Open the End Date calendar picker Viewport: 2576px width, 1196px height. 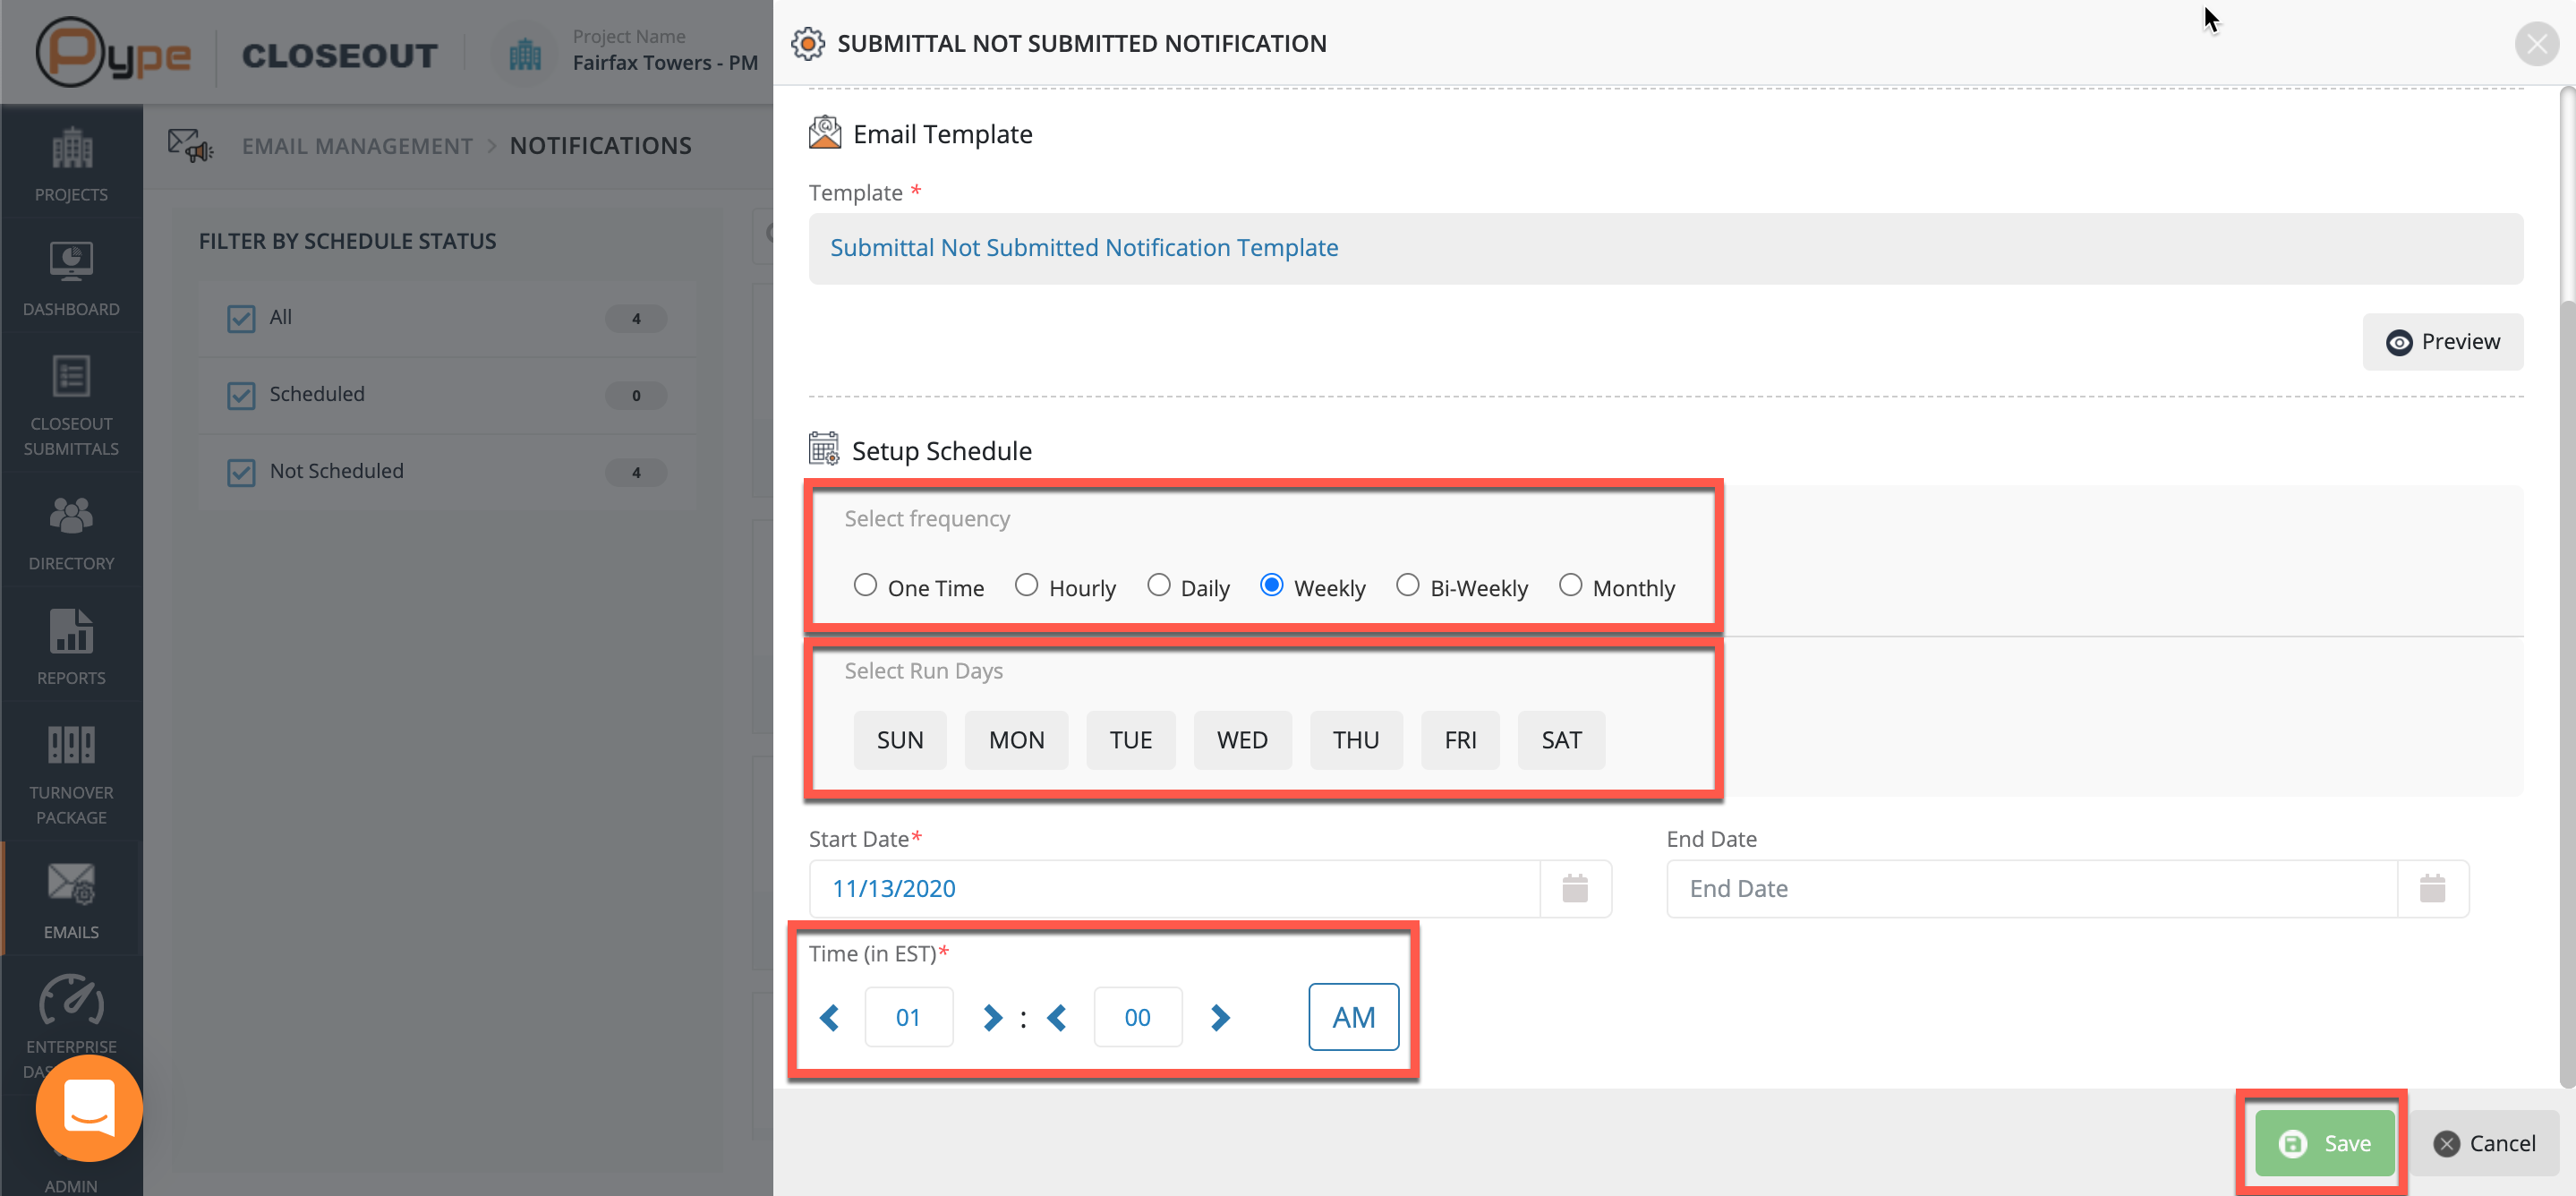[2431, 888]
